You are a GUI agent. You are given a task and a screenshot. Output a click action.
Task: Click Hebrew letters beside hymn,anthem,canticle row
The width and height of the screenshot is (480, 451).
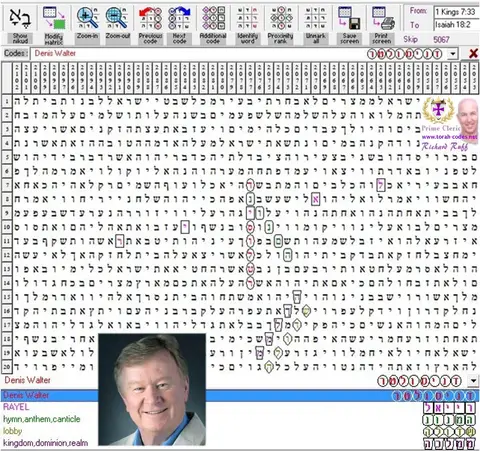pos(449,420)
